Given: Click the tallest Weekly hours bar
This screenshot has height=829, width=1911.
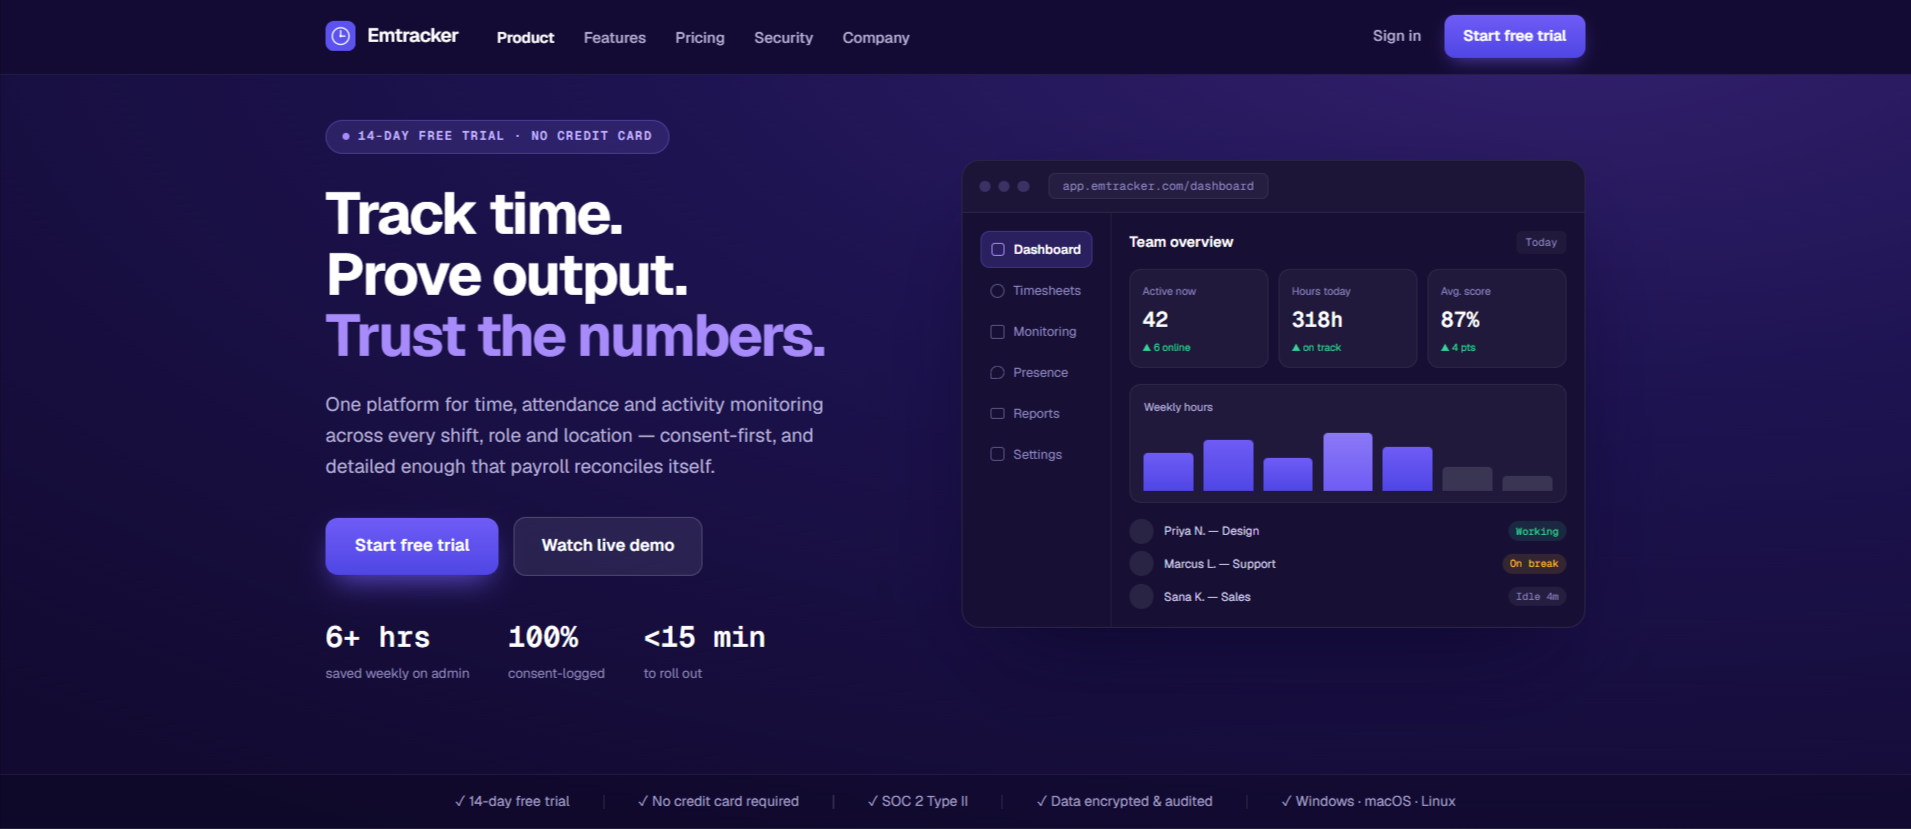Looking at the screenshot, I should pyautogui.click(x=1347, y=461).
